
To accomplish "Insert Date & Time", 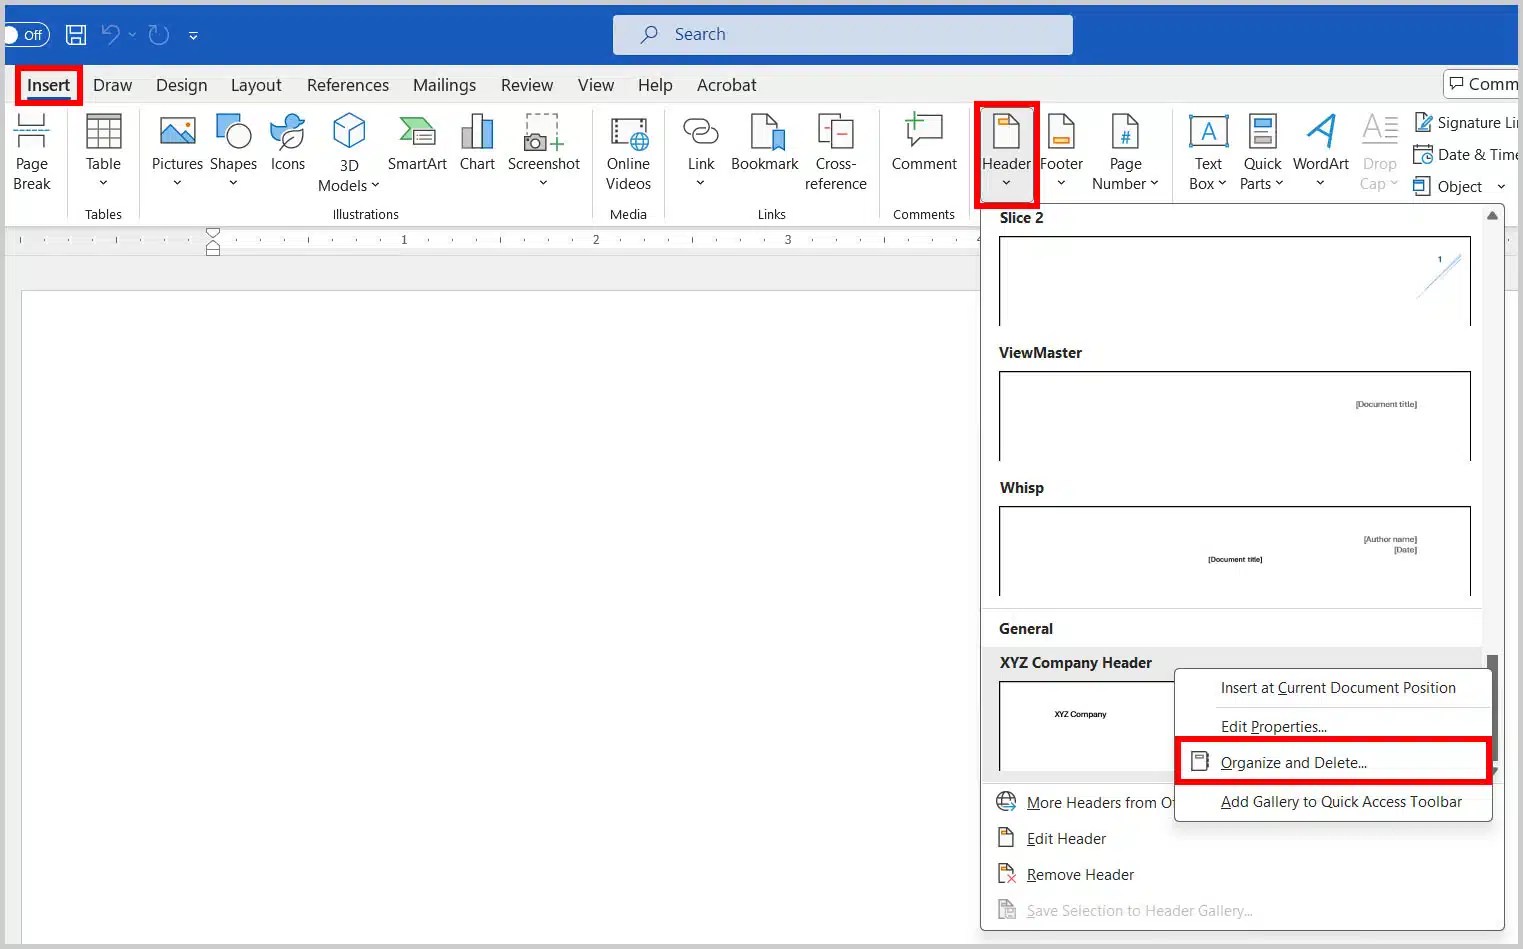I will click(1466, 155).
